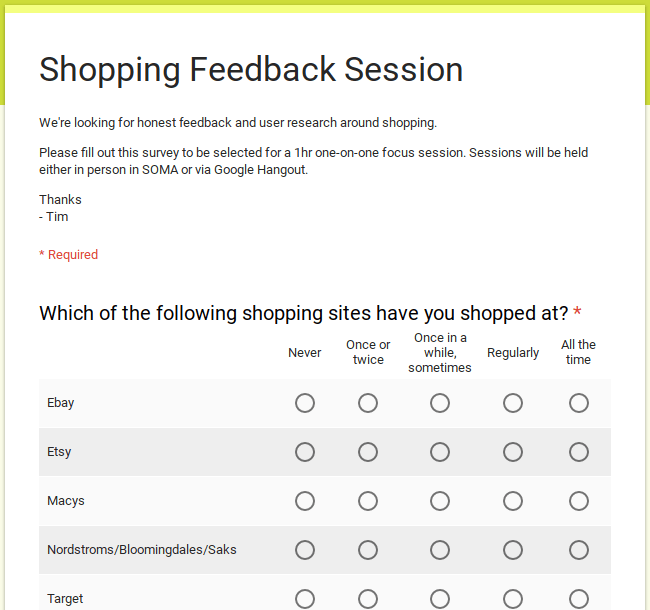The image size is (650, 610).
Task: Pick Once in a while for Etsy
Action: (440, 452)
